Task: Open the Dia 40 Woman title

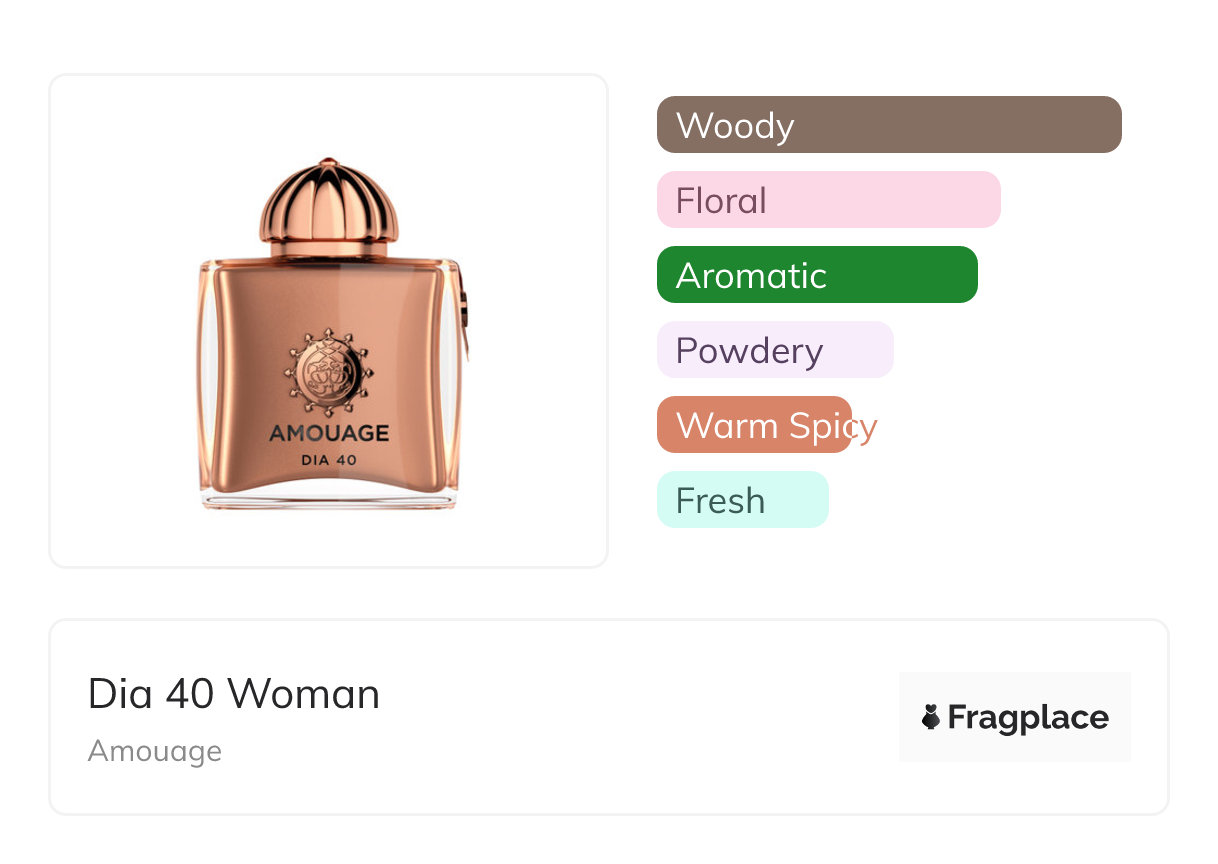Action: (234, 694)
